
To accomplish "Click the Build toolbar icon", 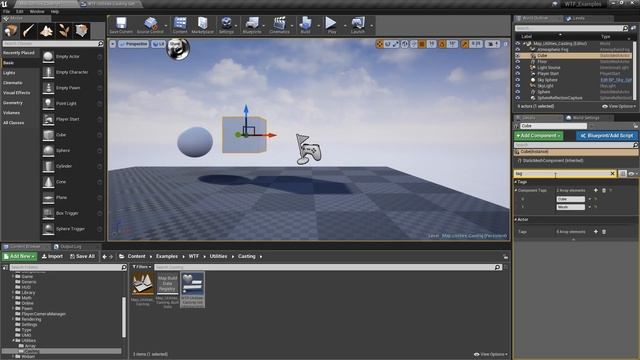I will click(x=305, y=25).
